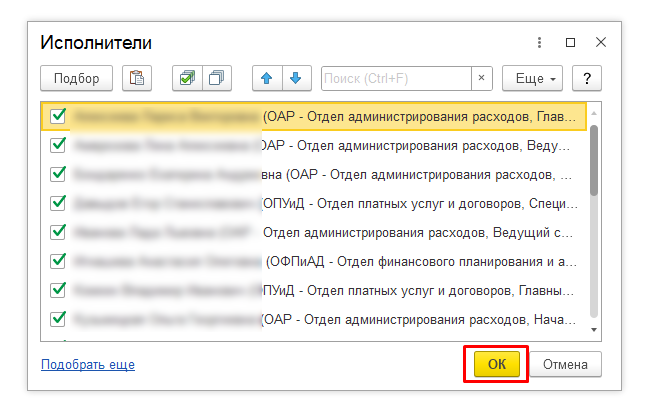Clear the search field with X icon
This screenshot has height=401, width=646.
pyautogui.click(x=482, y=78)
